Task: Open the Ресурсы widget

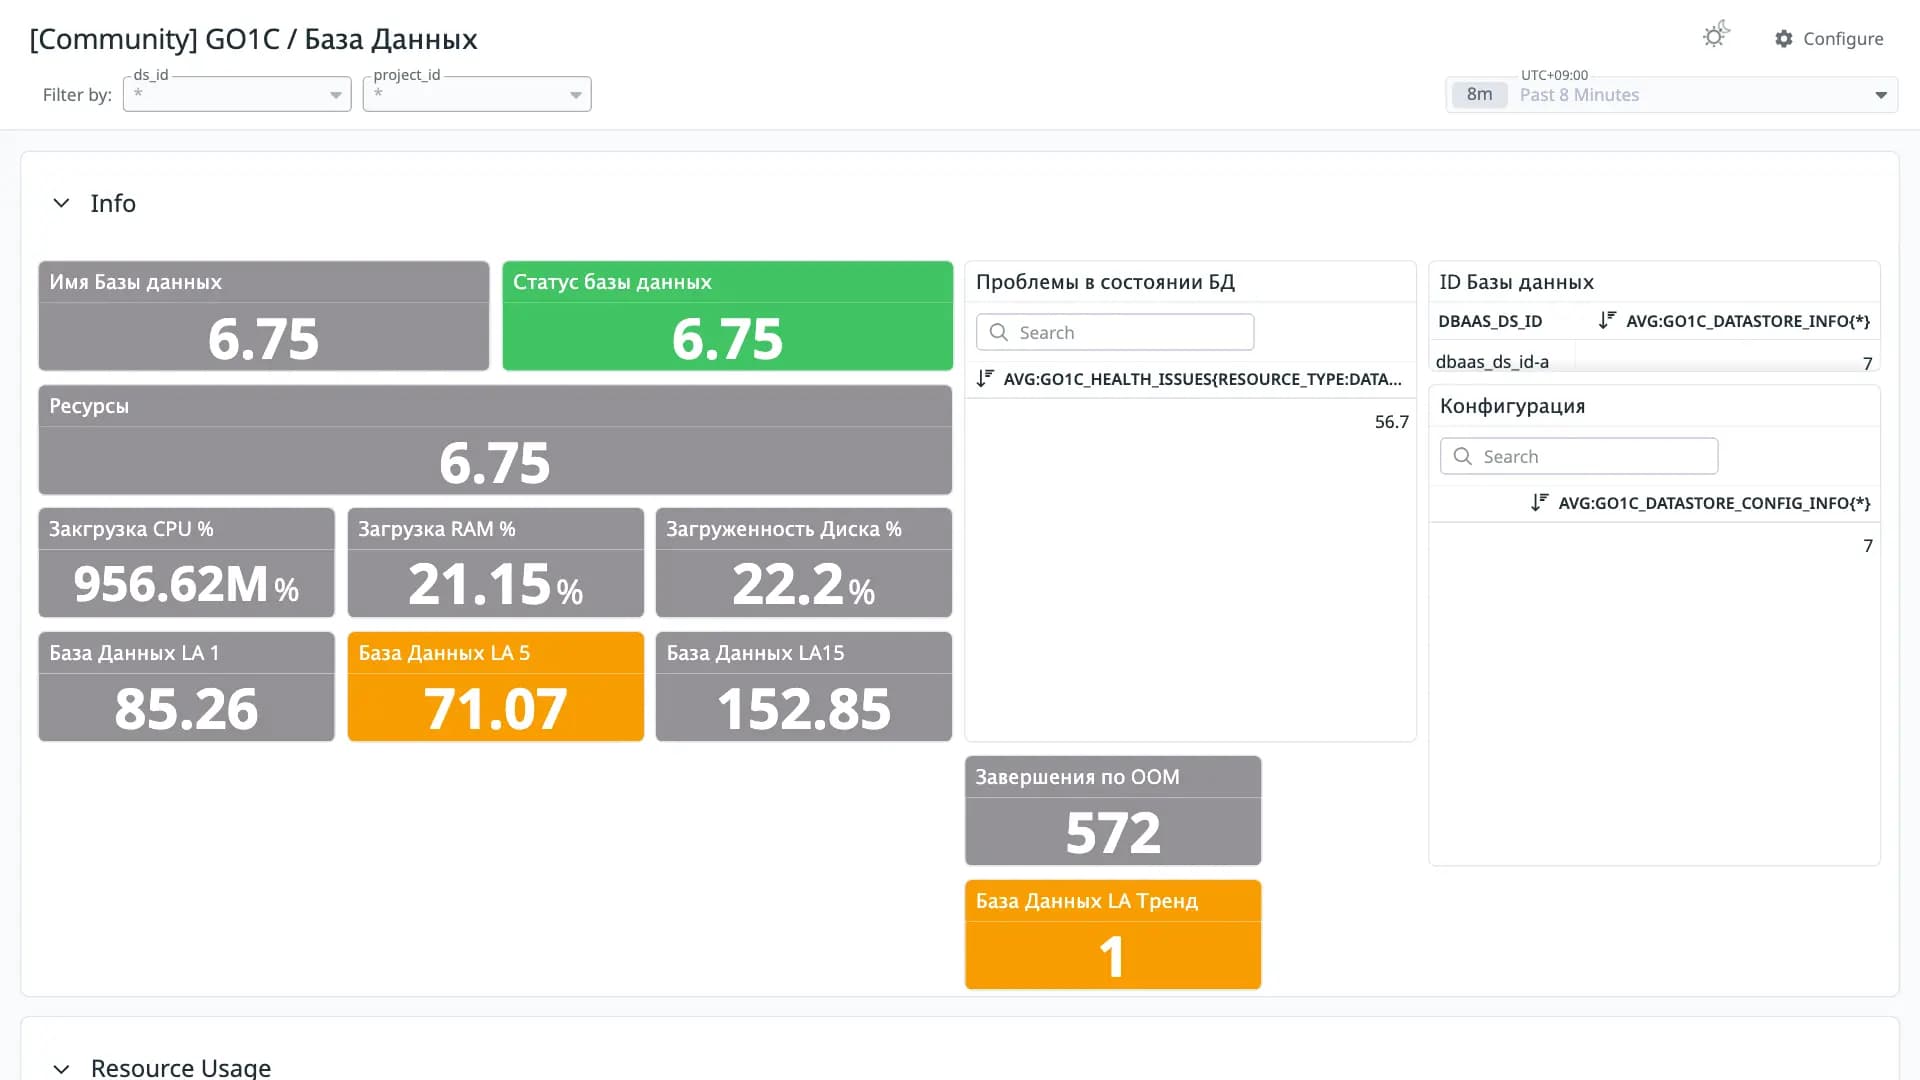Action: (495, 440)
